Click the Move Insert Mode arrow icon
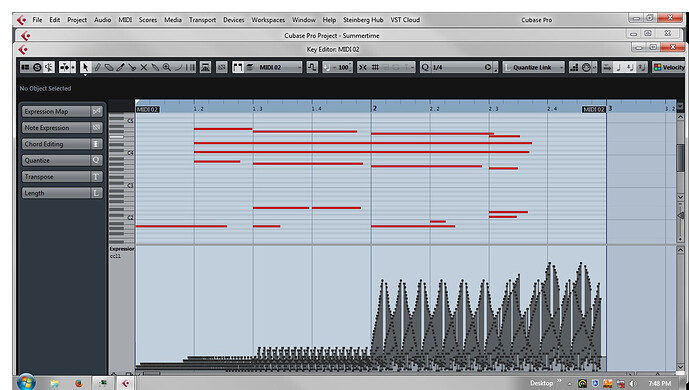Image resolution: width=689 pixels, height=390 pixels. point(606,67)
